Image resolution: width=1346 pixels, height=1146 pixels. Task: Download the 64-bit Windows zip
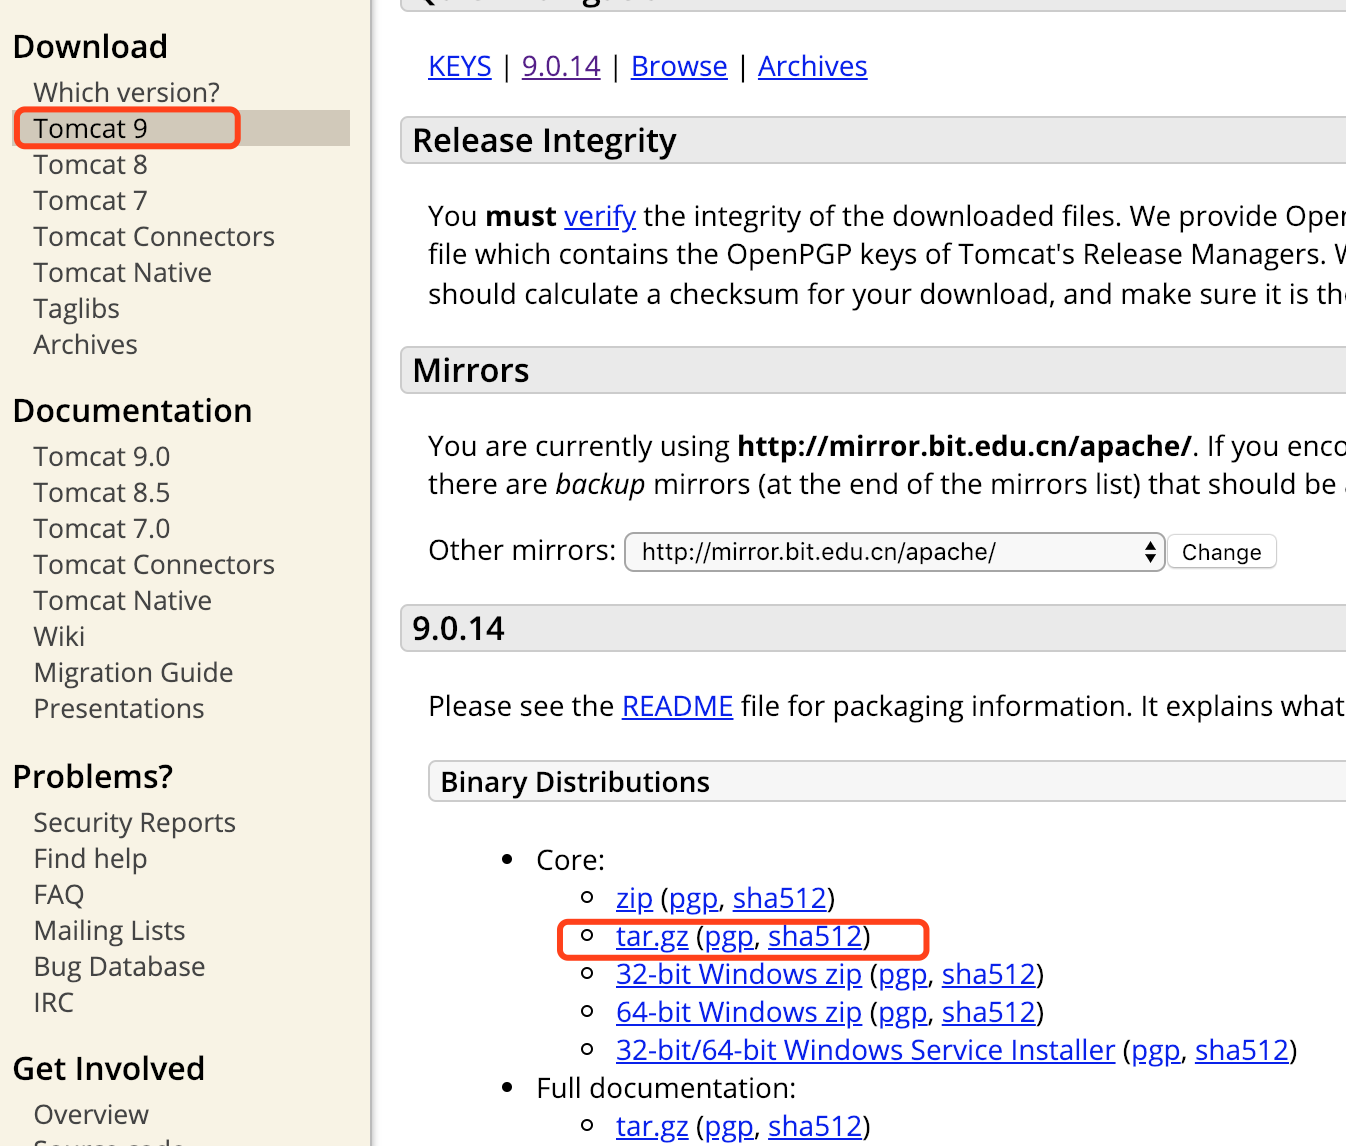(x=738, y=1012)
